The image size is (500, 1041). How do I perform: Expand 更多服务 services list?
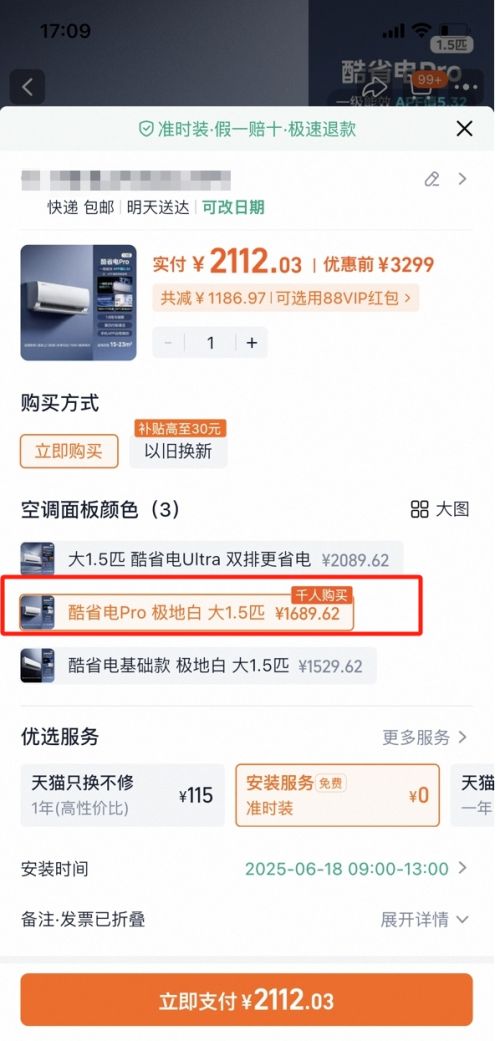click(x=425, y=737)
